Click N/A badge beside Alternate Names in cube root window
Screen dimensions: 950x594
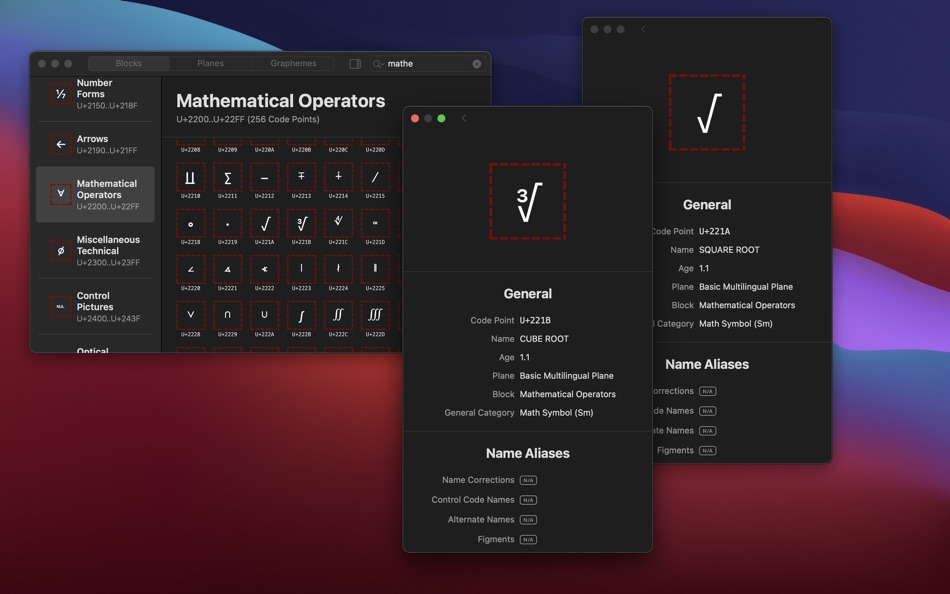point(528,520)
